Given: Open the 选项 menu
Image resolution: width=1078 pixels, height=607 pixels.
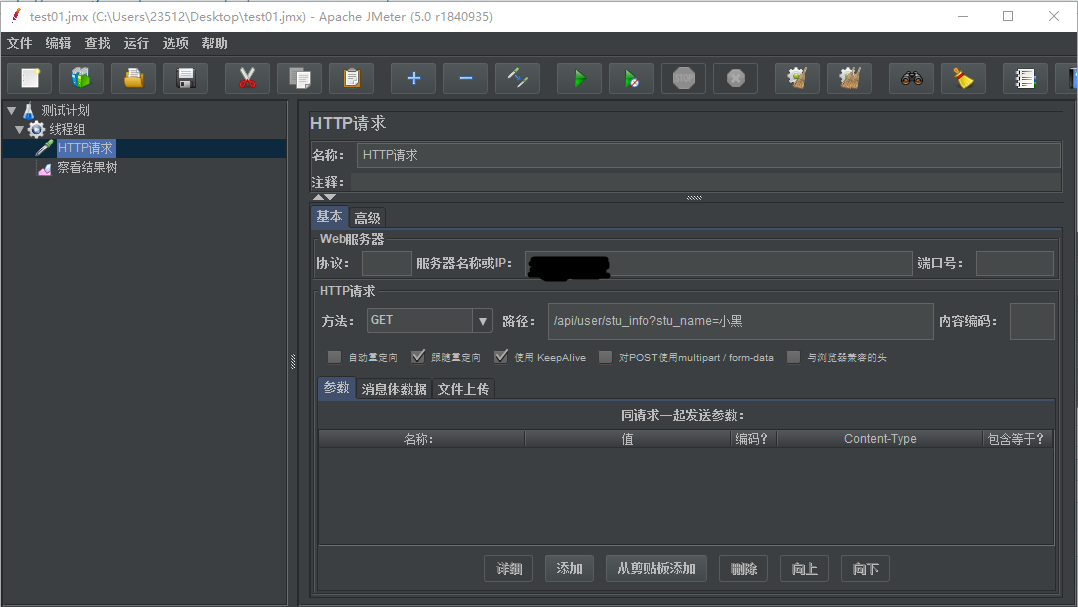Looking at the screenshot, I should pos(175,43).
